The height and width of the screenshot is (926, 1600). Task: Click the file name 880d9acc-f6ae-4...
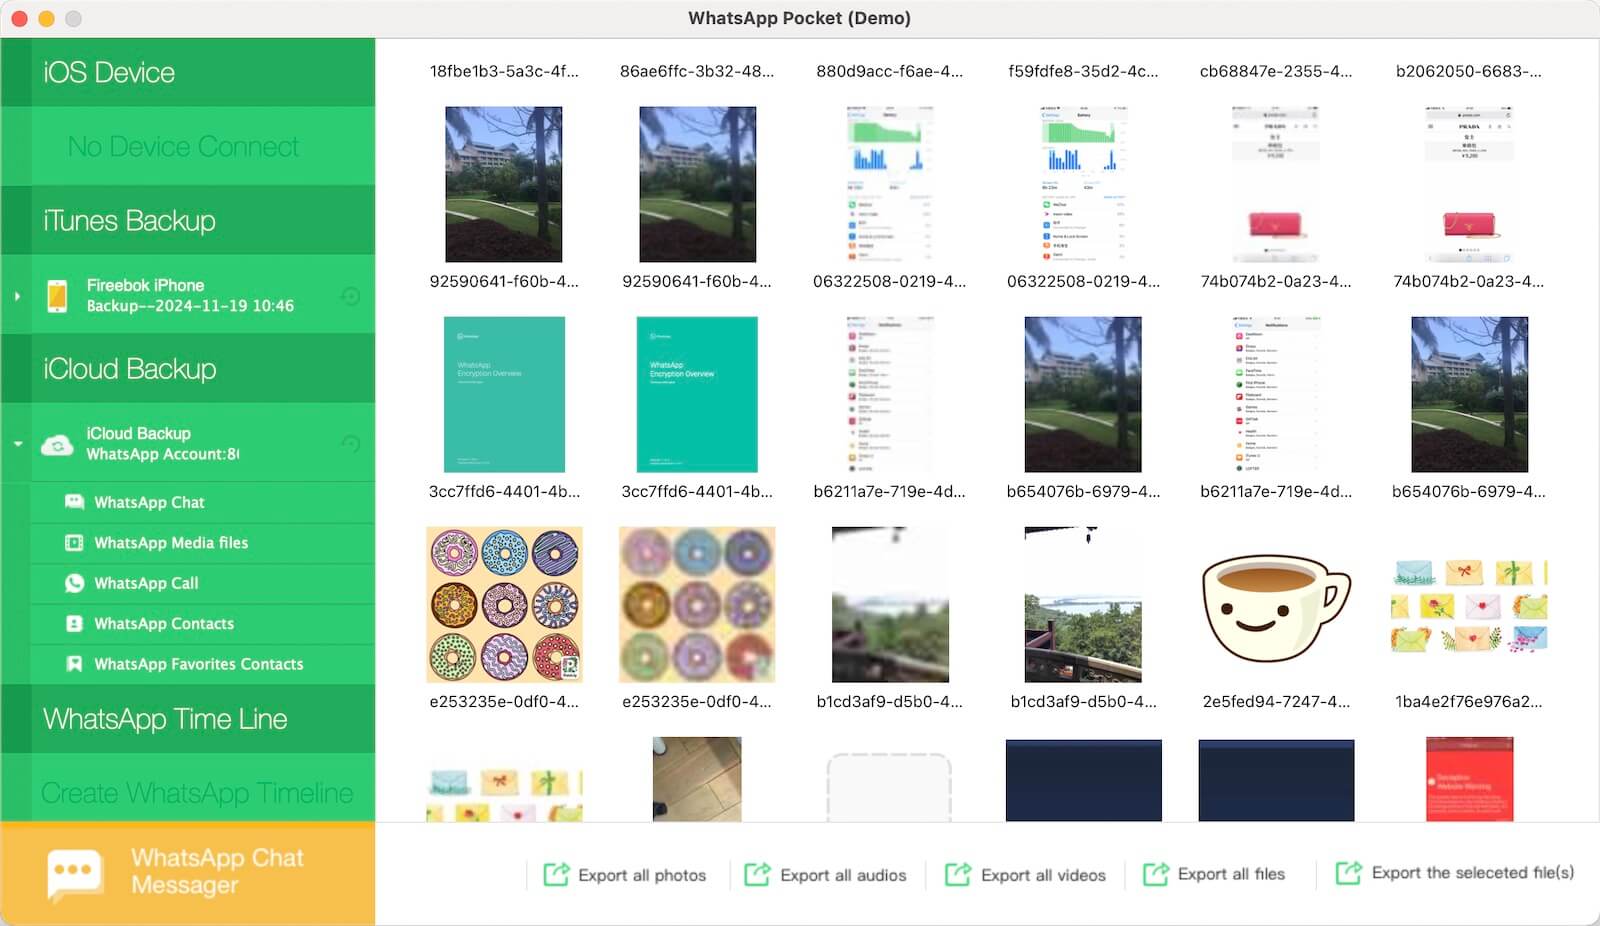click(890, 71)
